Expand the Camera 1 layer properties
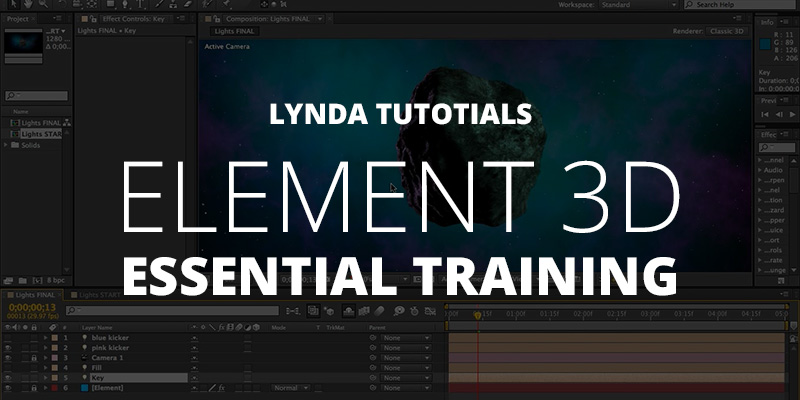The image size is (800, 400). coord(45,358)
